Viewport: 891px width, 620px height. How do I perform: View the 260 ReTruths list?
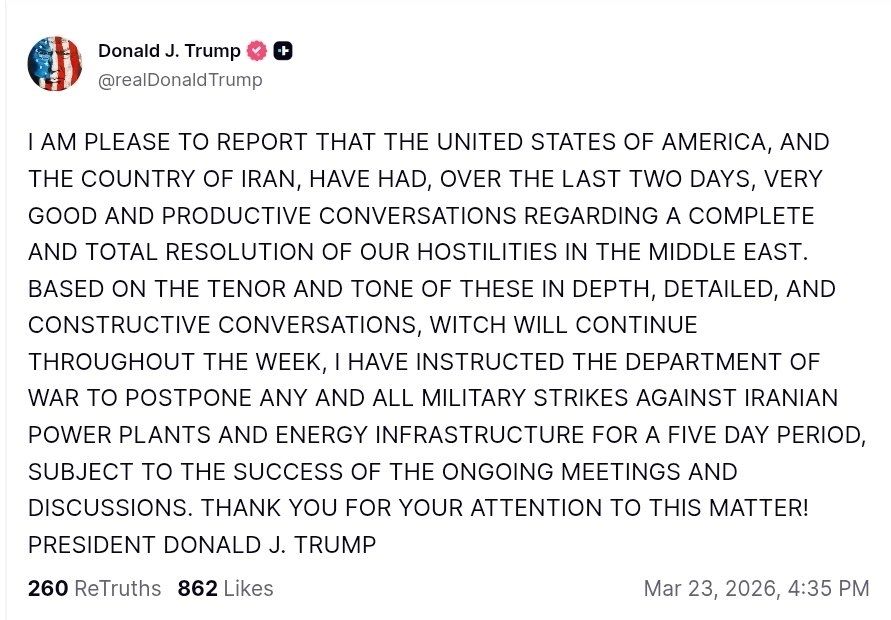(x=94, y=588)
